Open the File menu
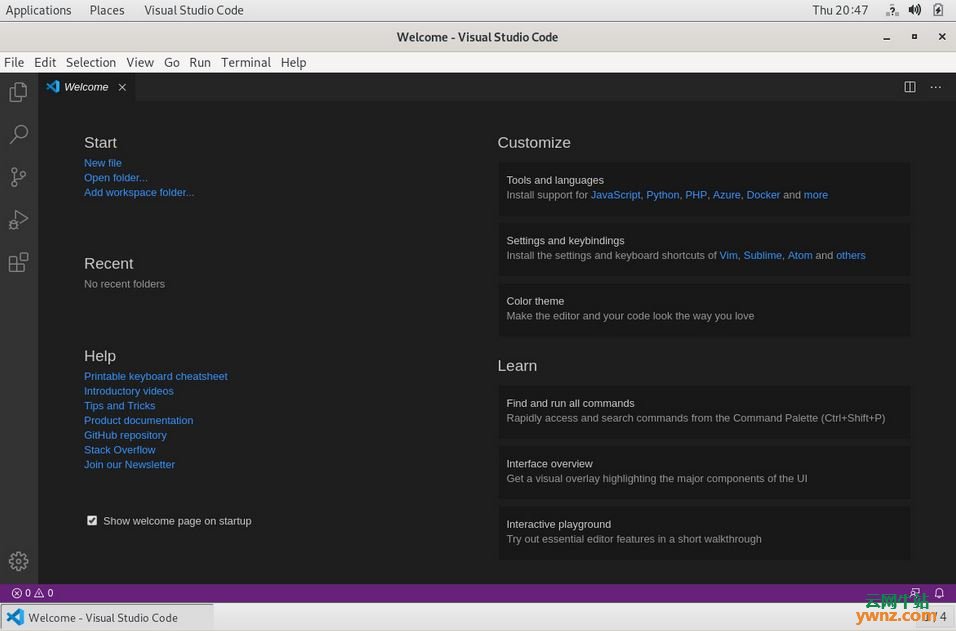Screen dimensions: 956x631 (14, 62)
